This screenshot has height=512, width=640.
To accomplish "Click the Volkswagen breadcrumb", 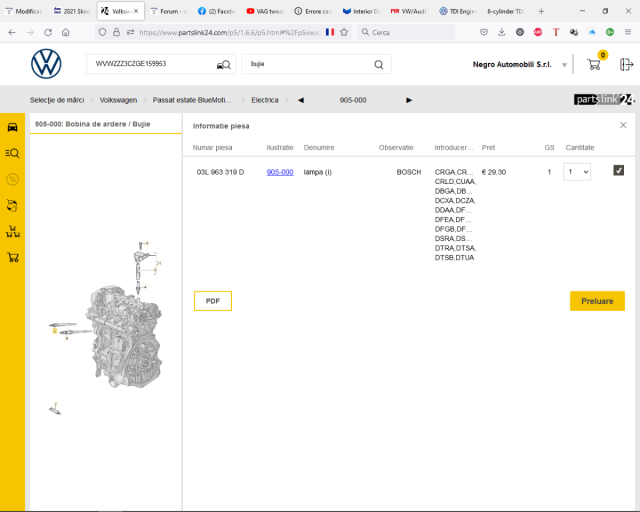I will (x=119, y=100).
